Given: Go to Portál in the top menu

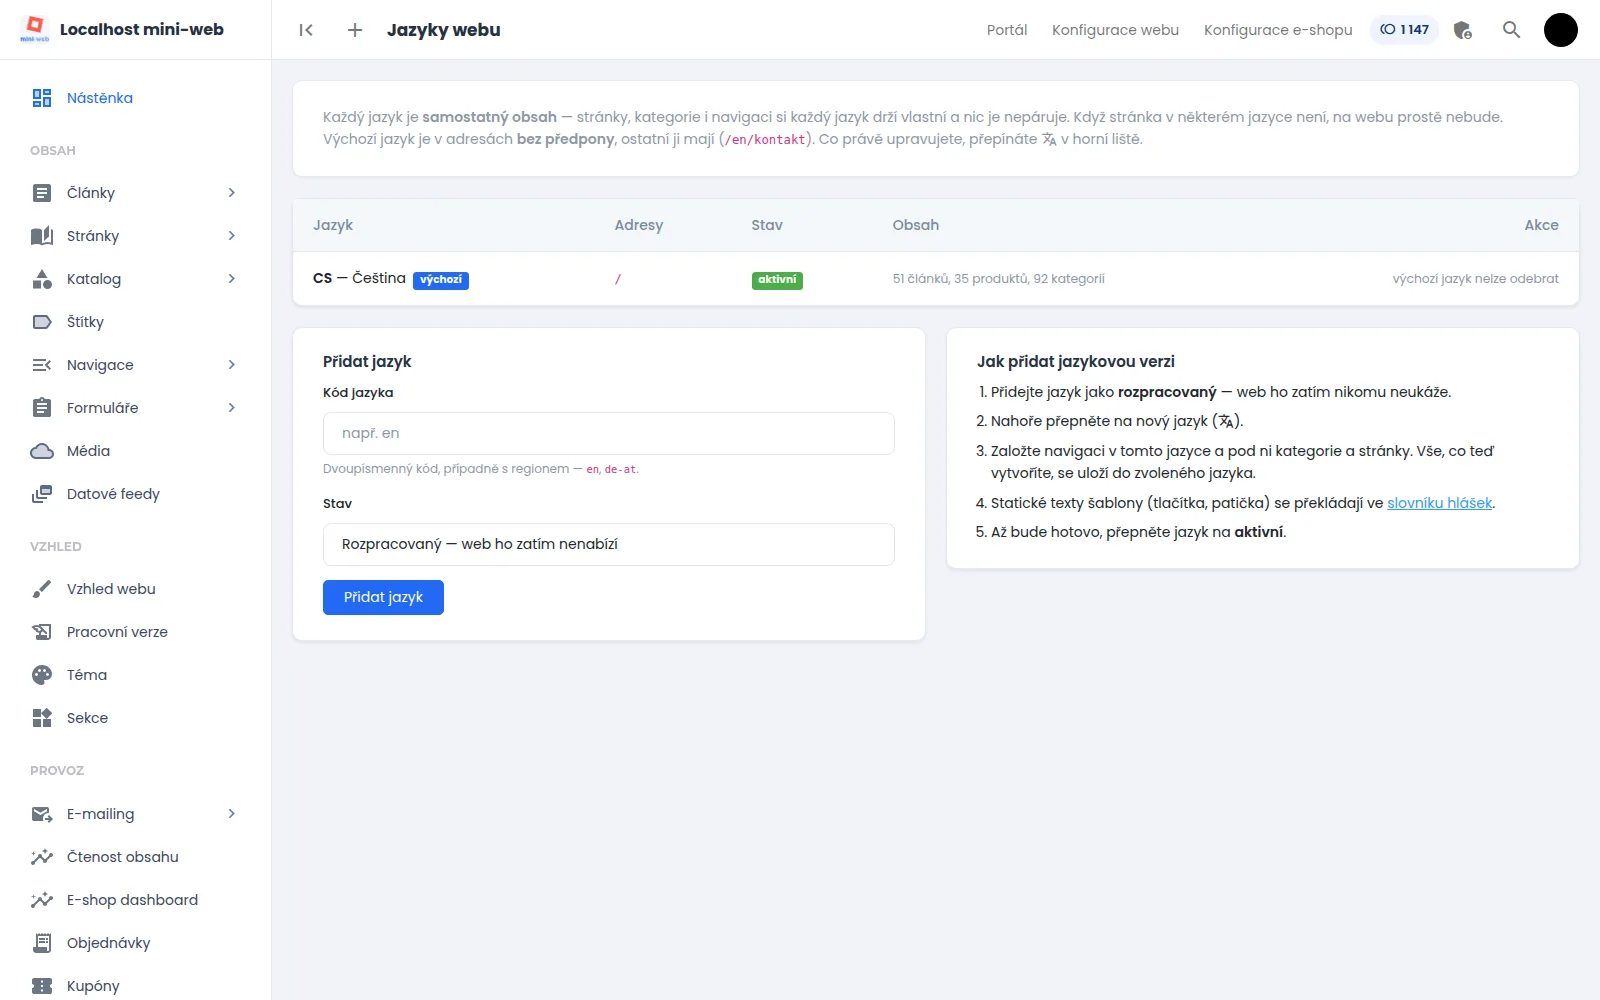Looking at the screenshot, I should tap(1007, 30).
